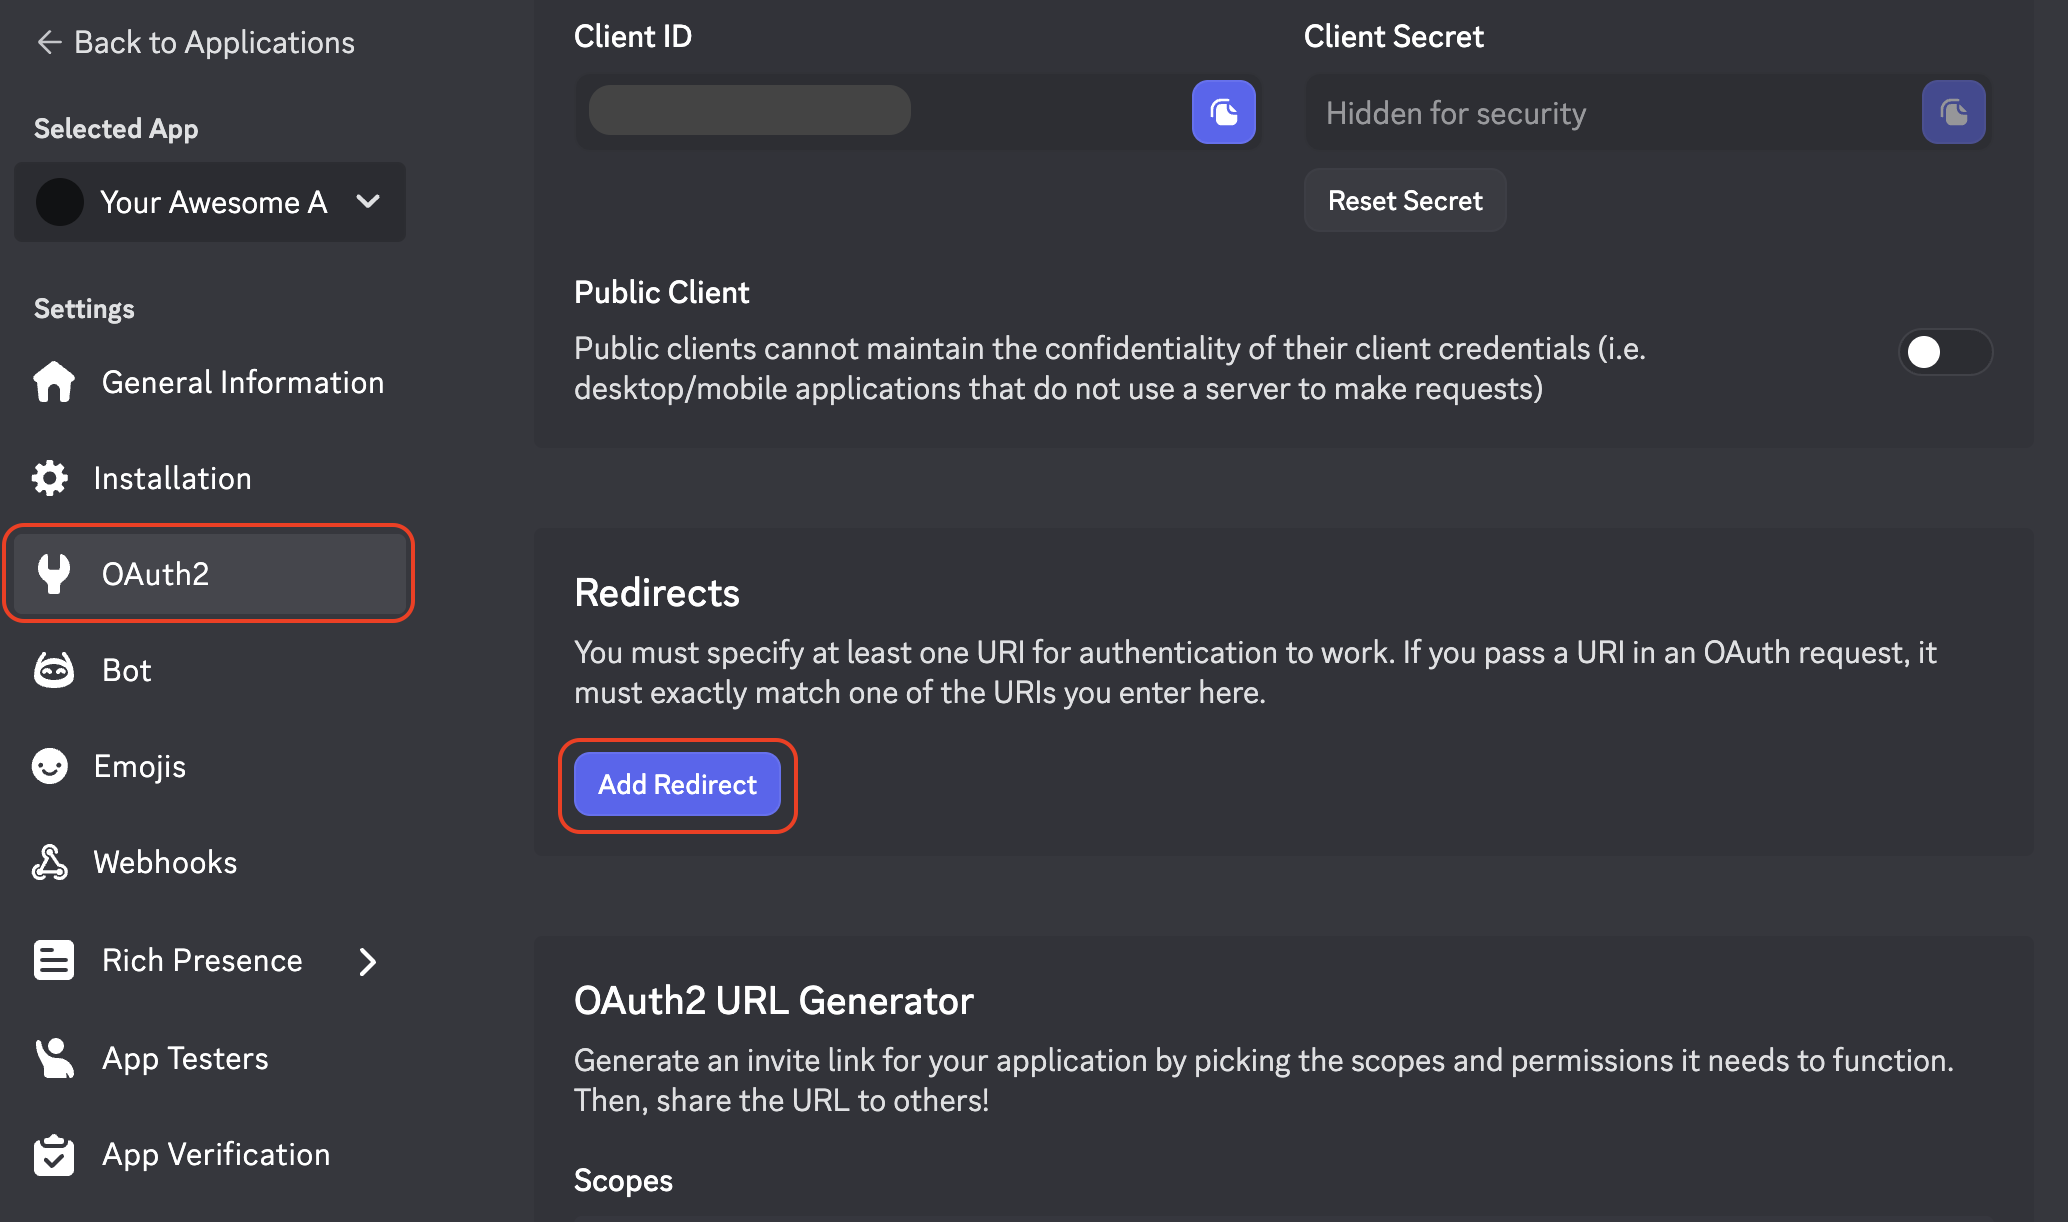Image resolution: width=2068 pixels, height=1222 pixels.
Task: Click the App Testers icon
Action: click(x=54, y=1058)
